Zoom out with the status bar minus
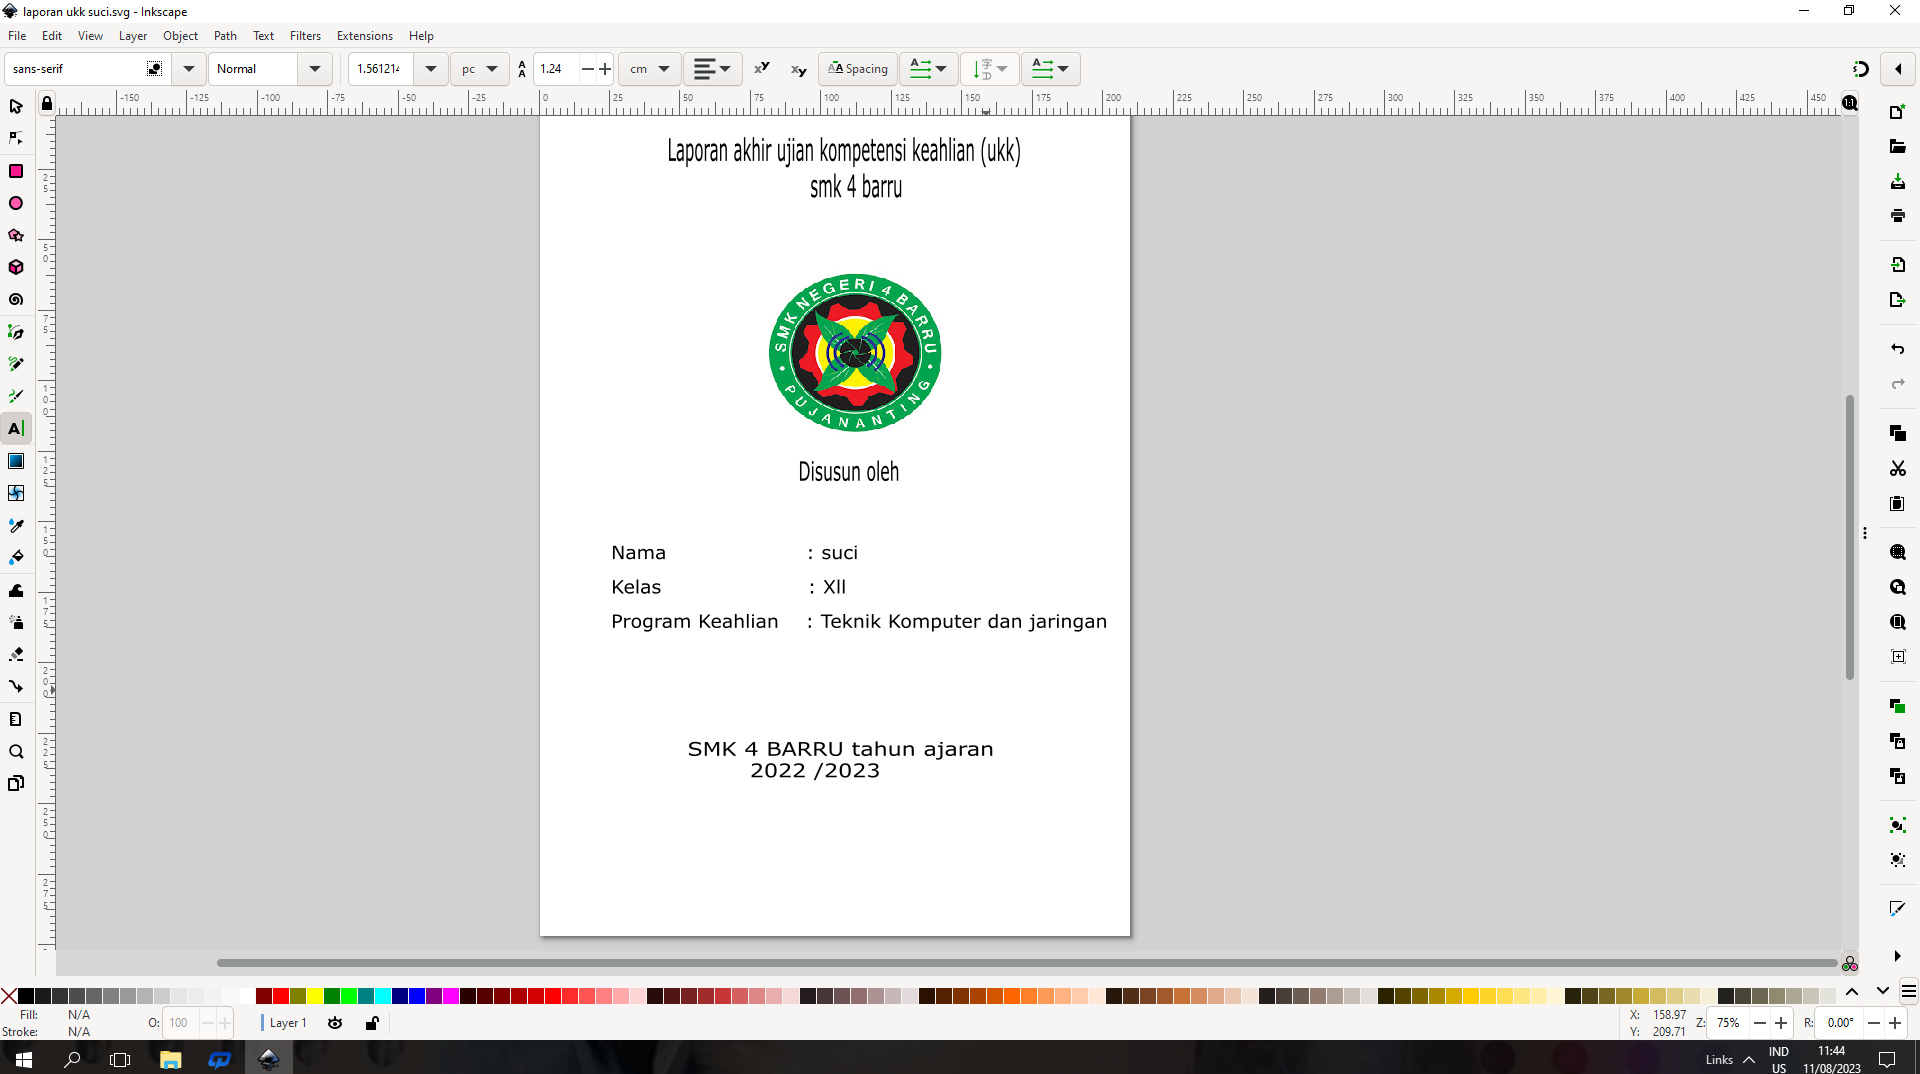Image resolution: width=1920 pixels, height=1074 pixels. tap(1760, 1023)
